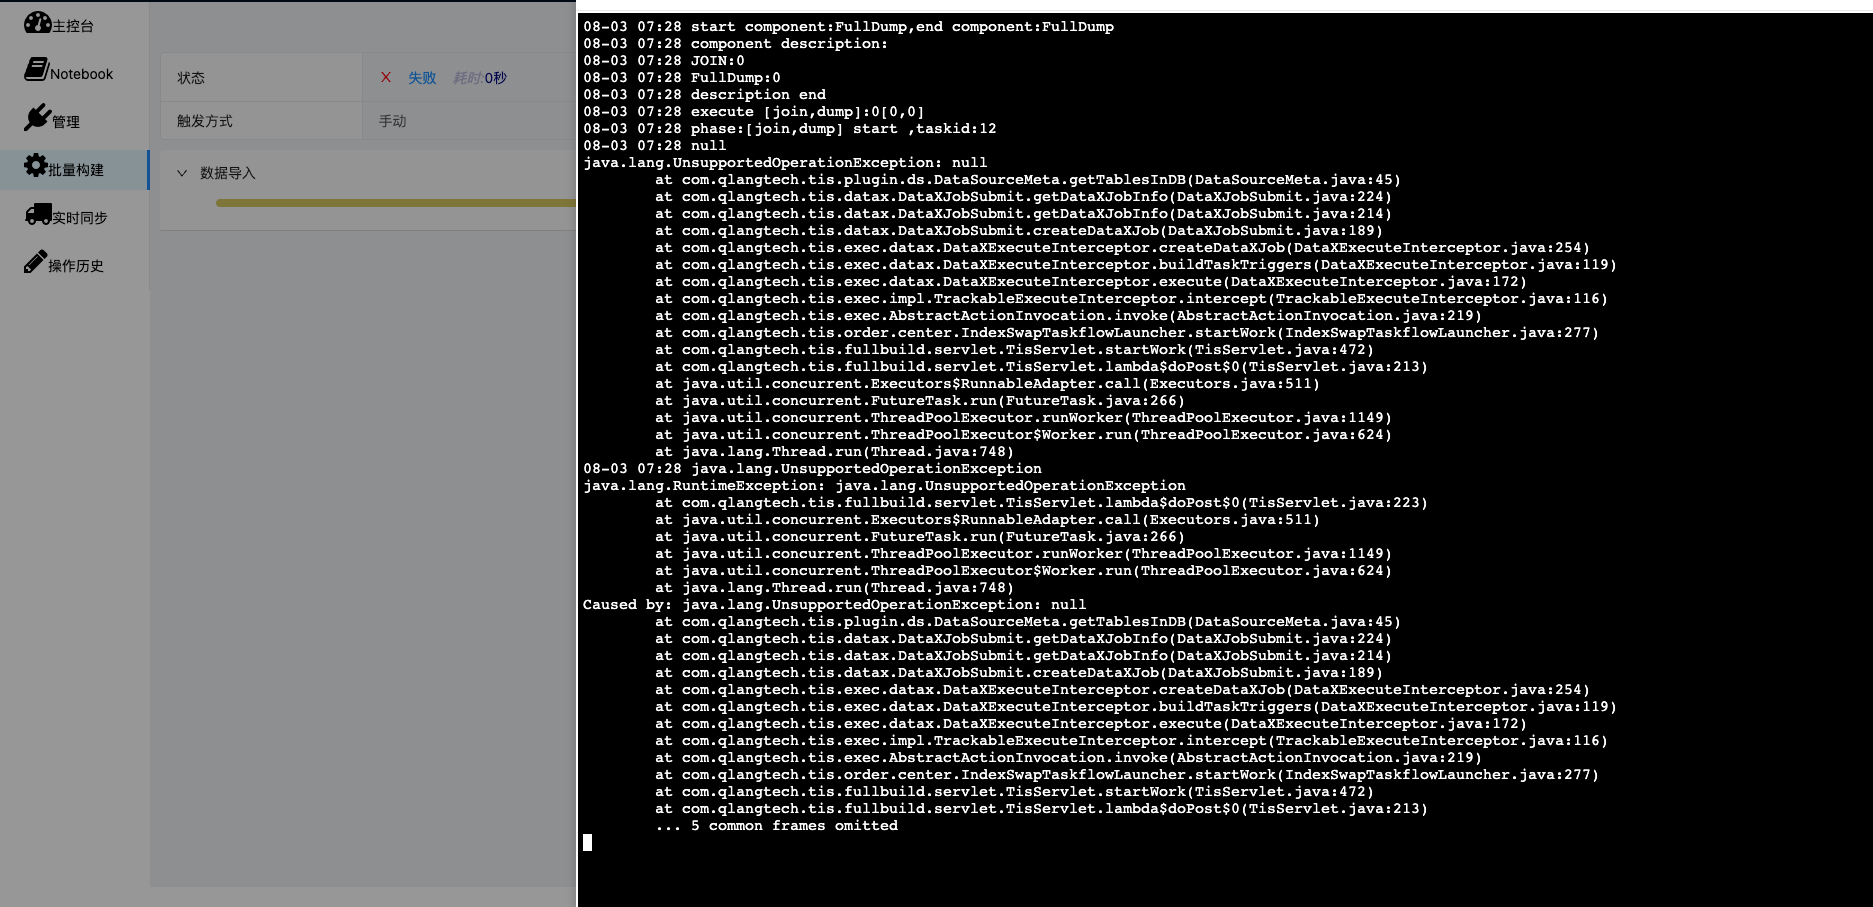Image resolution: width=1873 pixels, height=907 pixels.
Task: Click the red X failure icon beside 失败
Action: click(x=385, y=77)
